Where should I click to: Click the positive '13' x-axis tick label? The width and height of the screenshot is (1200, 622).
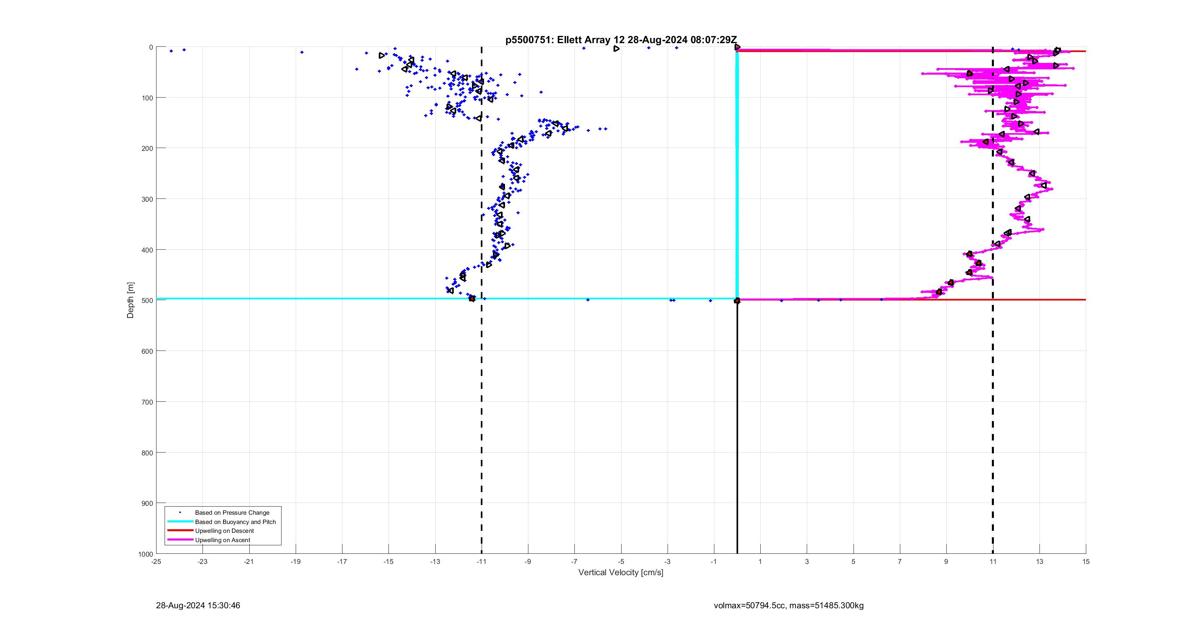click(x=1039, y=561)
